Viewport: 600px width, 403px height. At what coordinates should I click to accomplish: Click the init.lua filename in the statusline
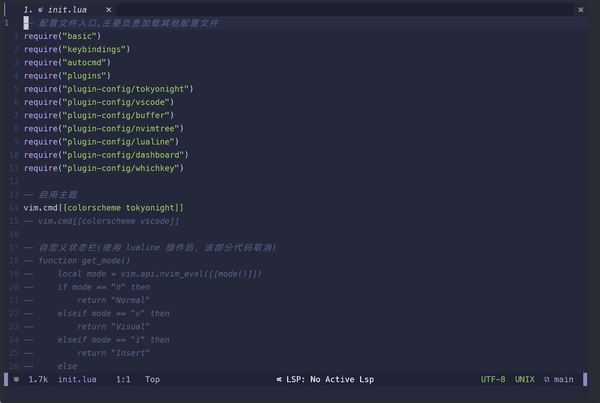[x=77, y=380]
